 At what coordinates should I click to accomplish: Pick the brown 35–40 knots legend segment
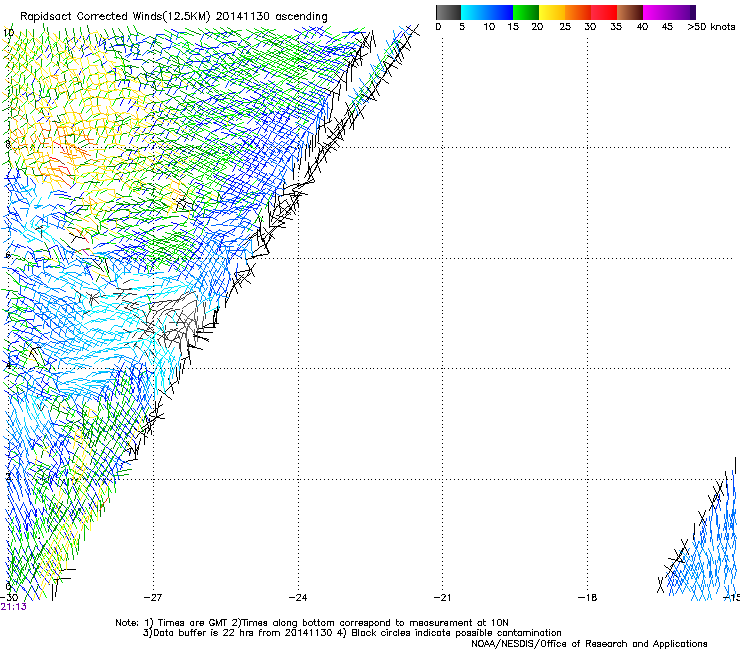click(x=630, y=12)
